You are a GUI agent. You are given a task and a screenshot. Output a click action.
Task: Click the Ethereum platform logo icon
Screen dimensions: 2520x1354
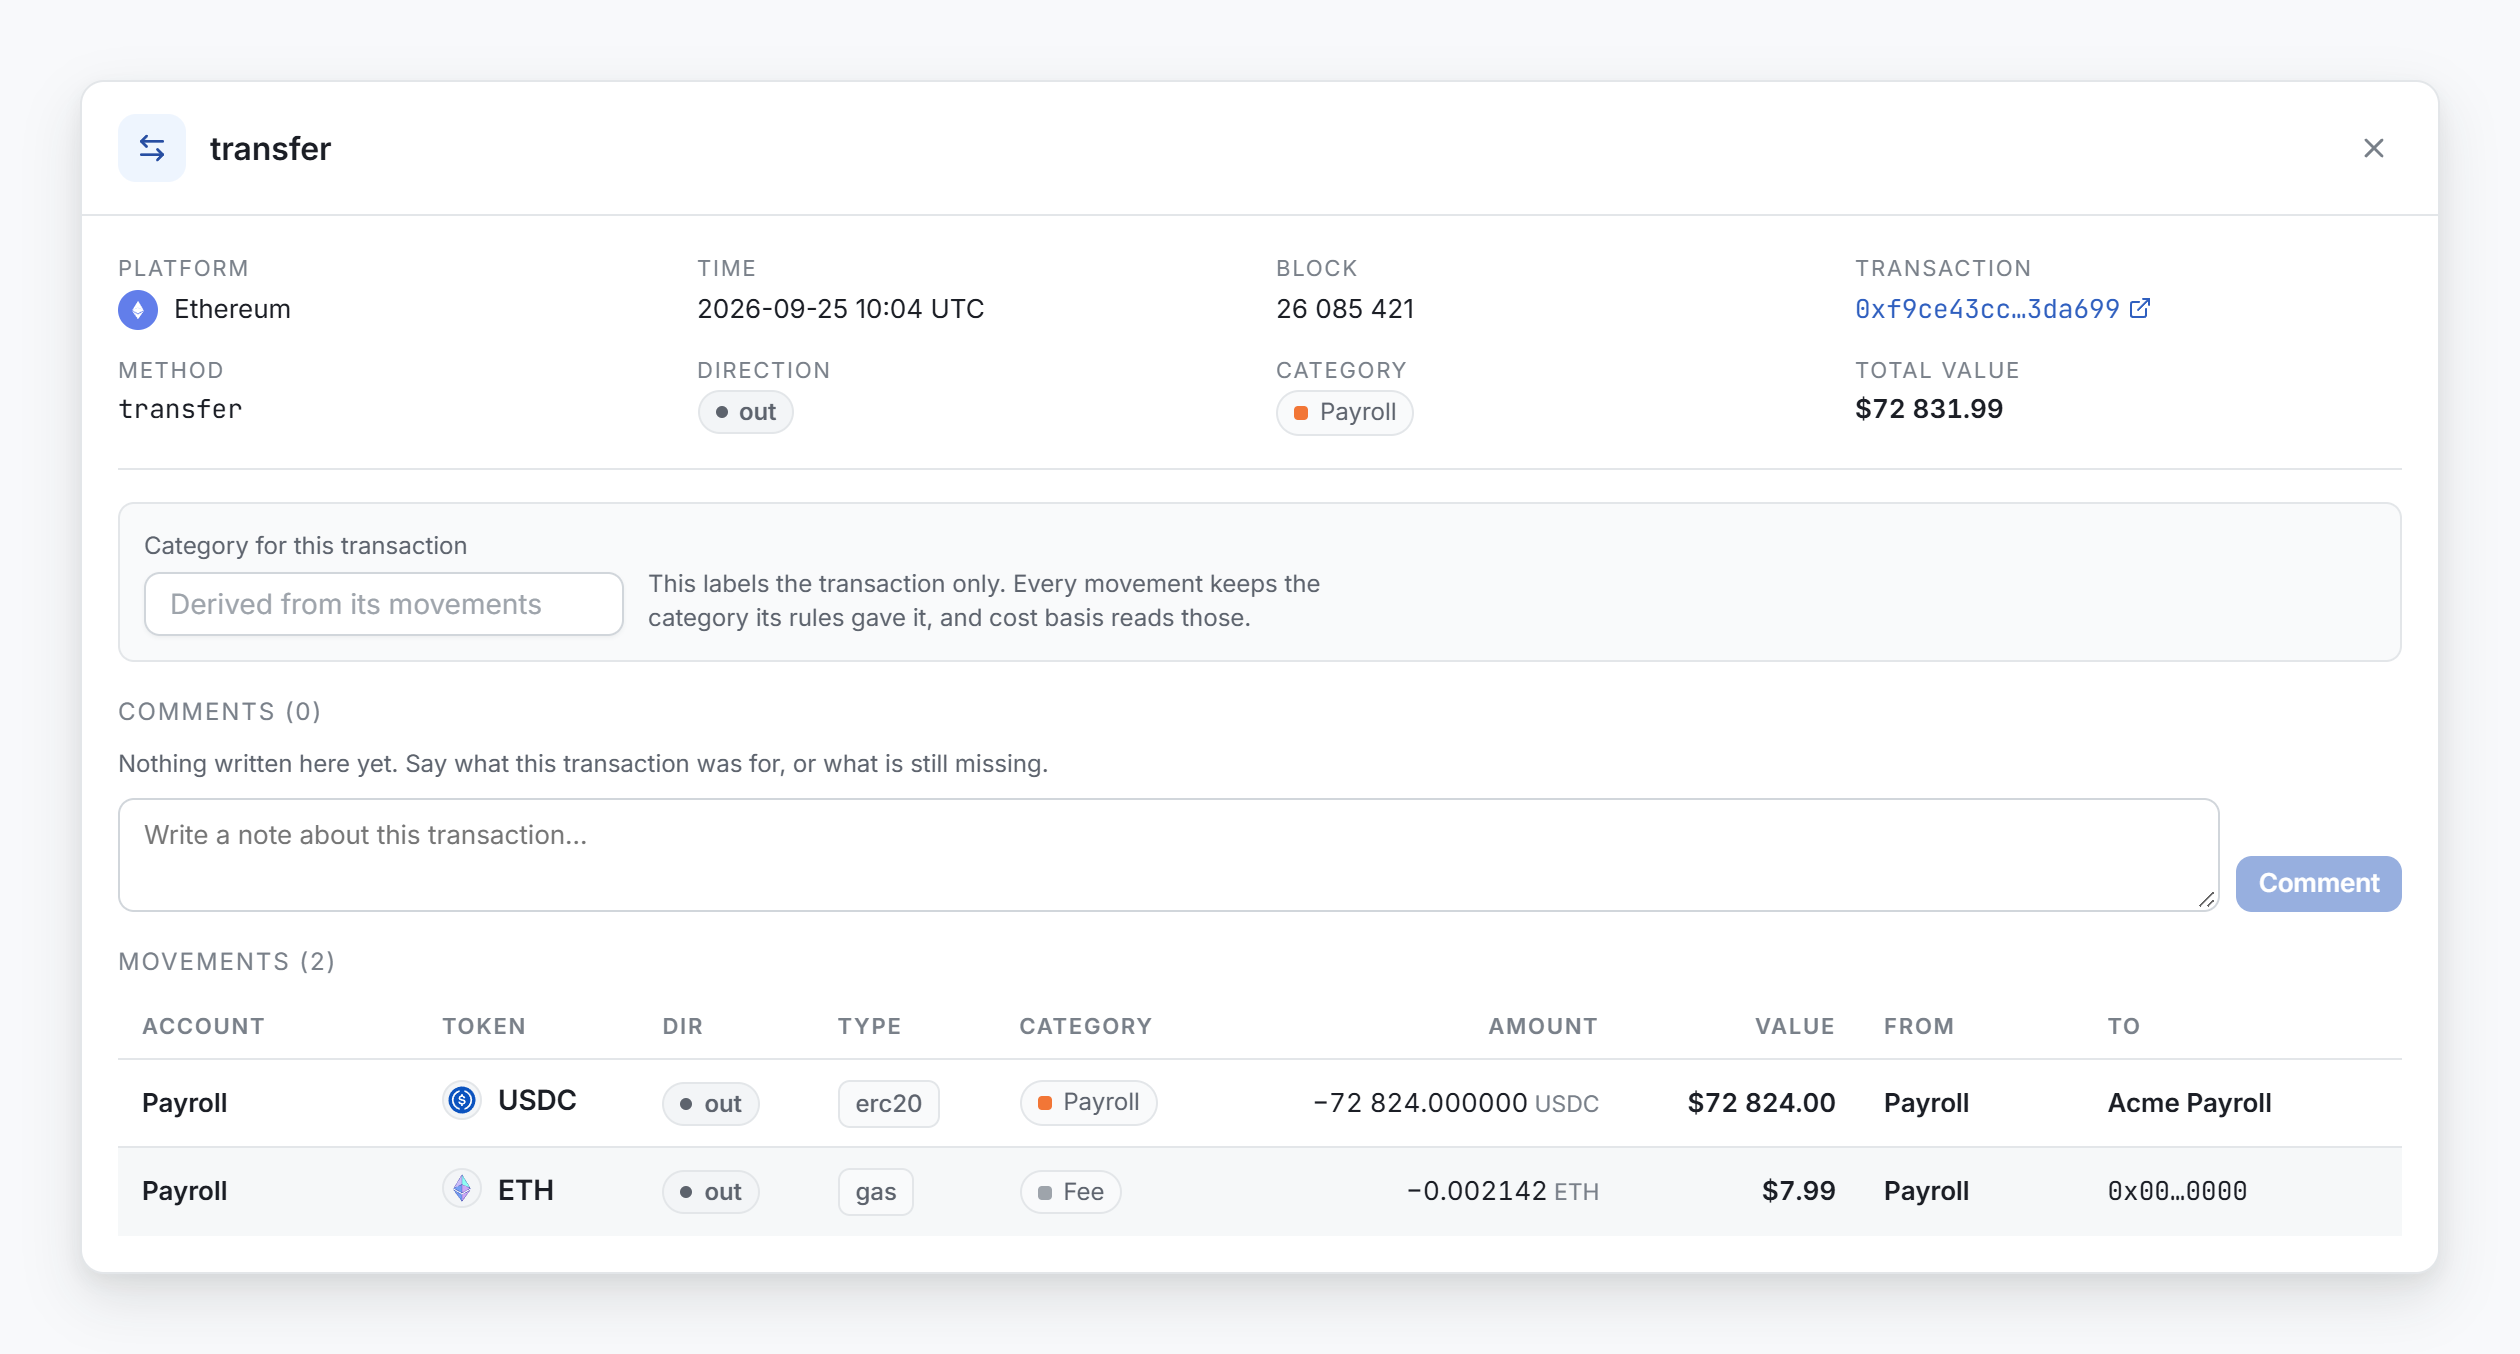(138, 310)
